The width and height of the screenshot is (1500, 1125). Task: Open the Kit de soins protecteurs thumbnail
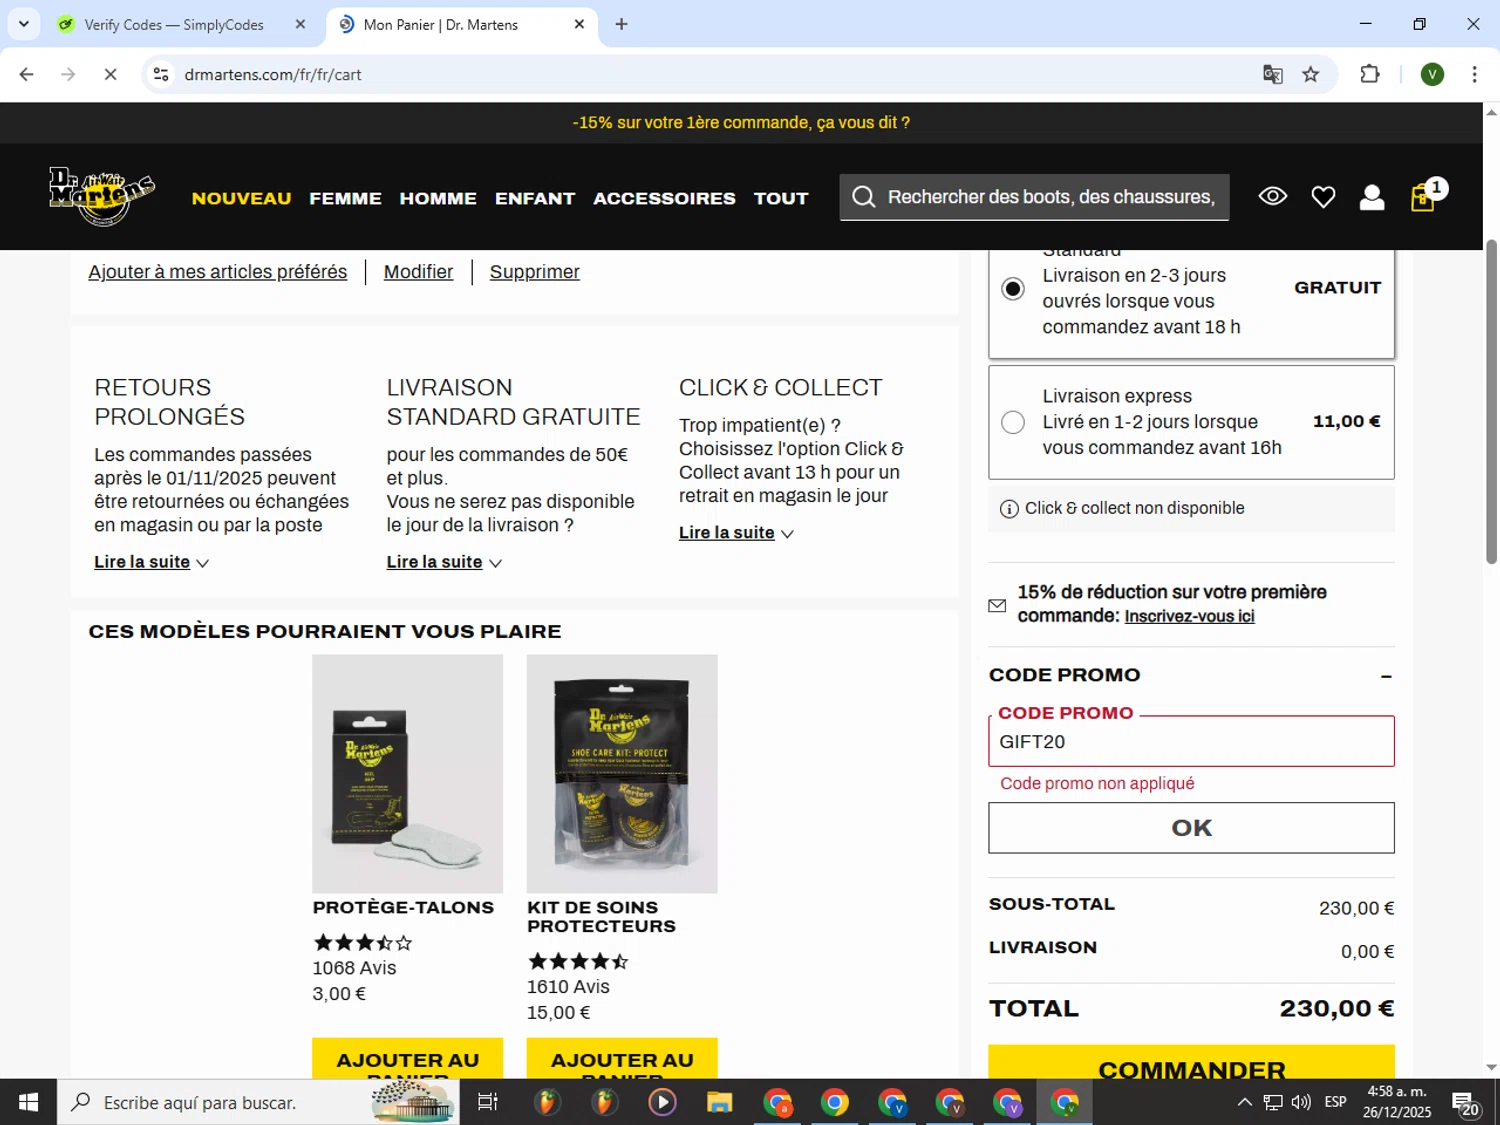622,774
